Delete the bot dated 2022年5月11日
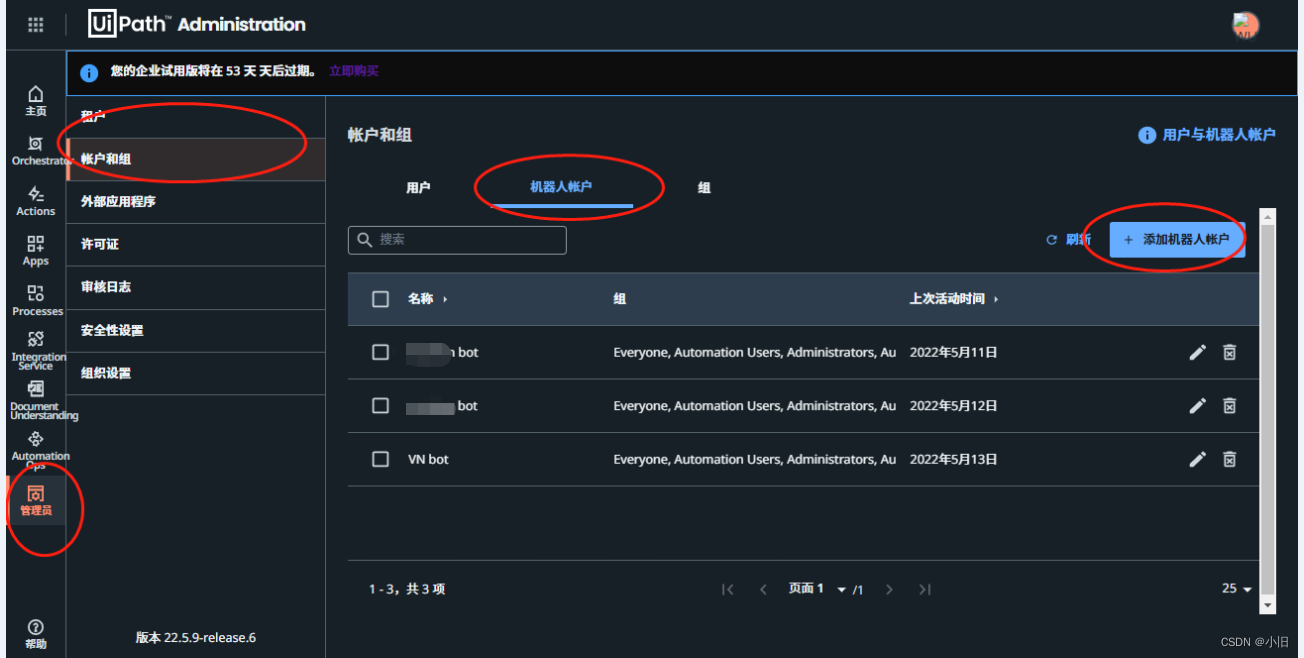The height and width of the screenshot is (658, 1304). coord(1230,352)
